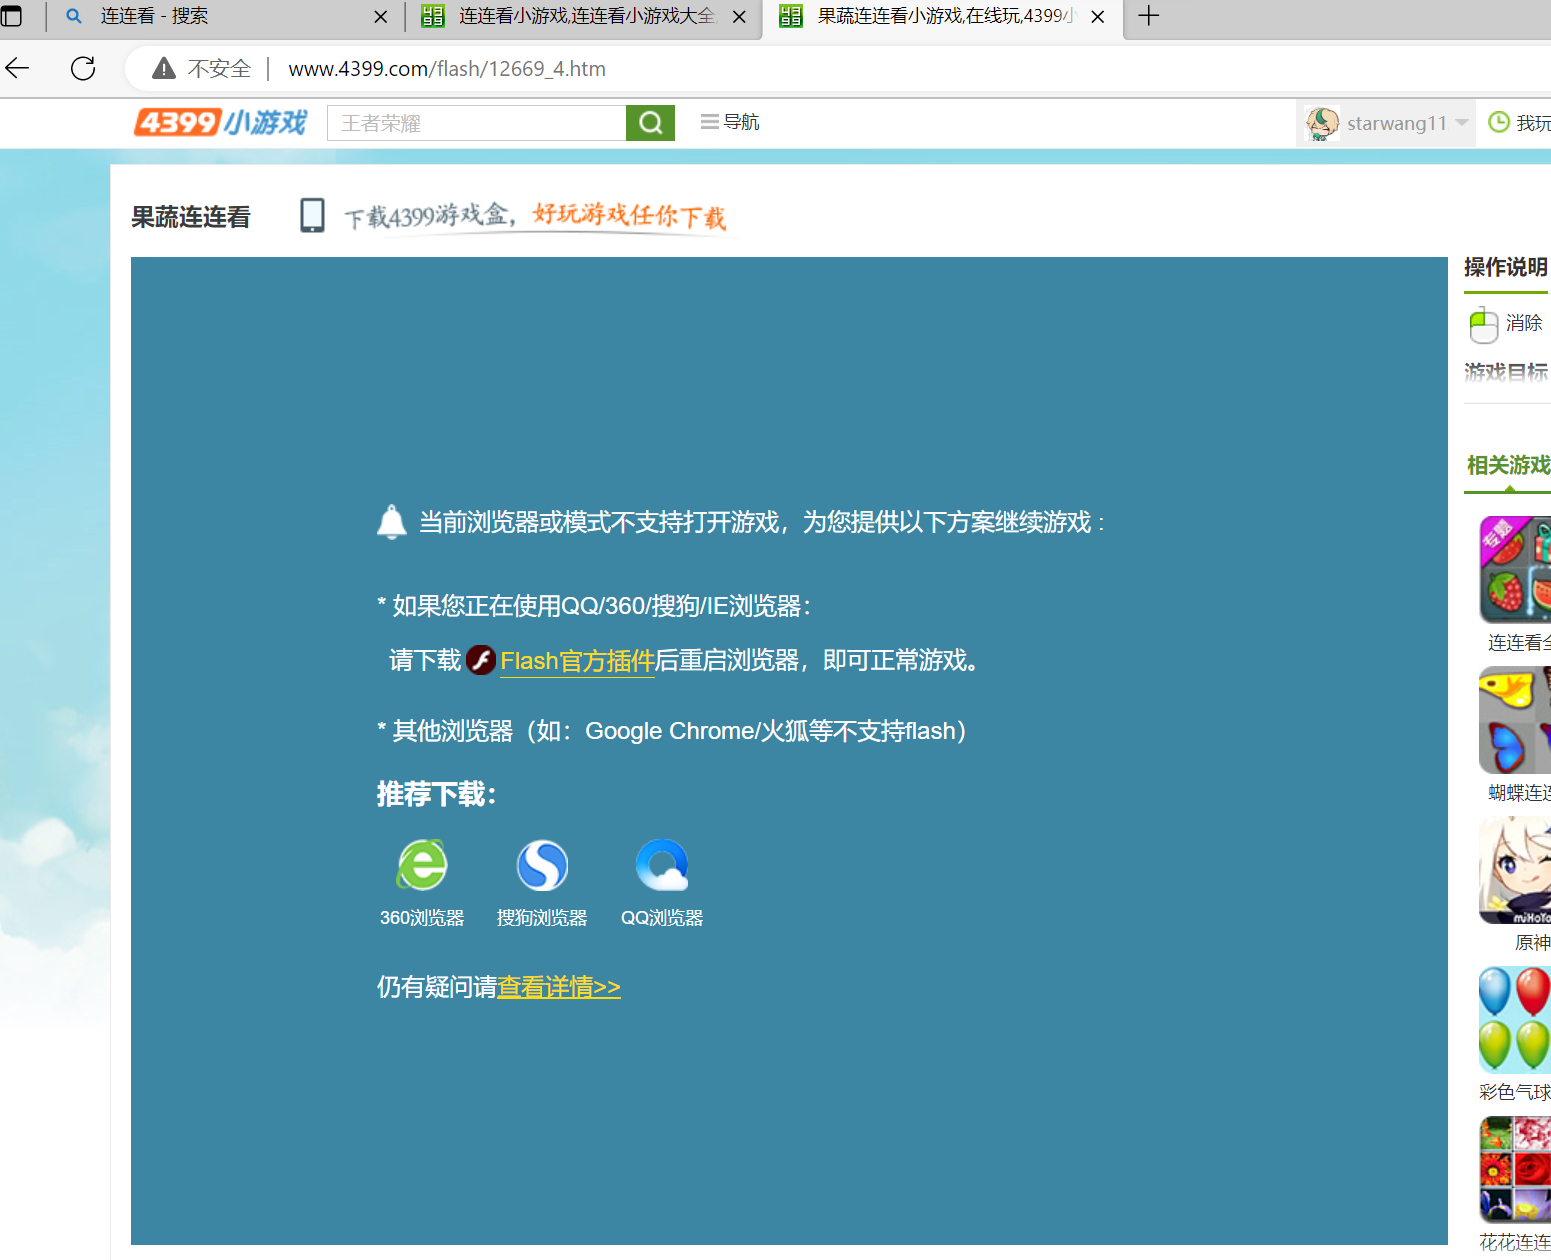Open the Flash官方插件 link
The height and width of the screenshot is (1260, 1551).
tap(577, 661)
